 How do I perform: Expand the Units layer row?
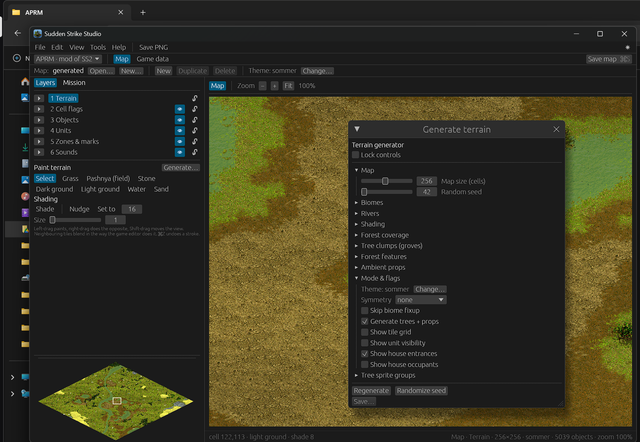39,131
